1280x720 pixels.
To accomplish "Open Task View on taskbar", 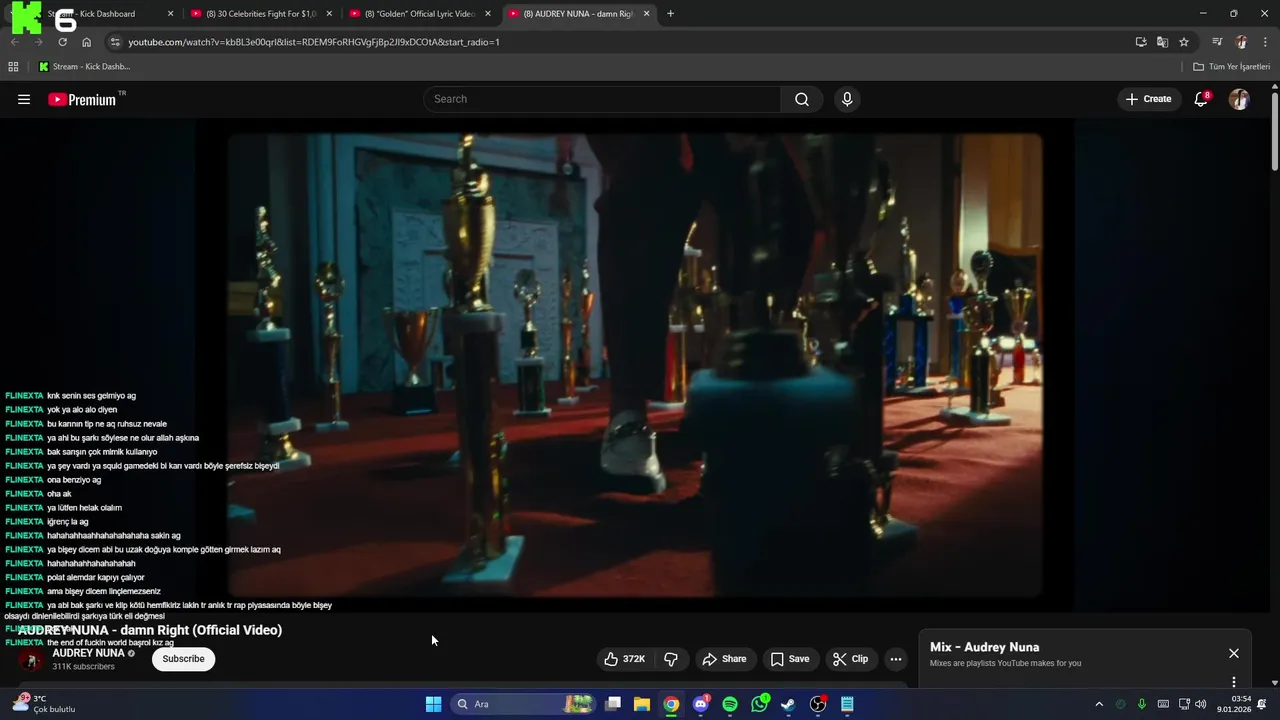I will pos(613,704).
